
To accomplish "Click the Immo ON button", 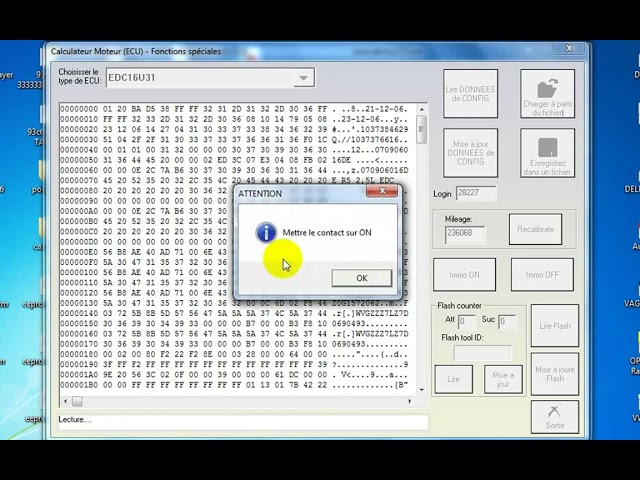I will [x=464, y=275].
